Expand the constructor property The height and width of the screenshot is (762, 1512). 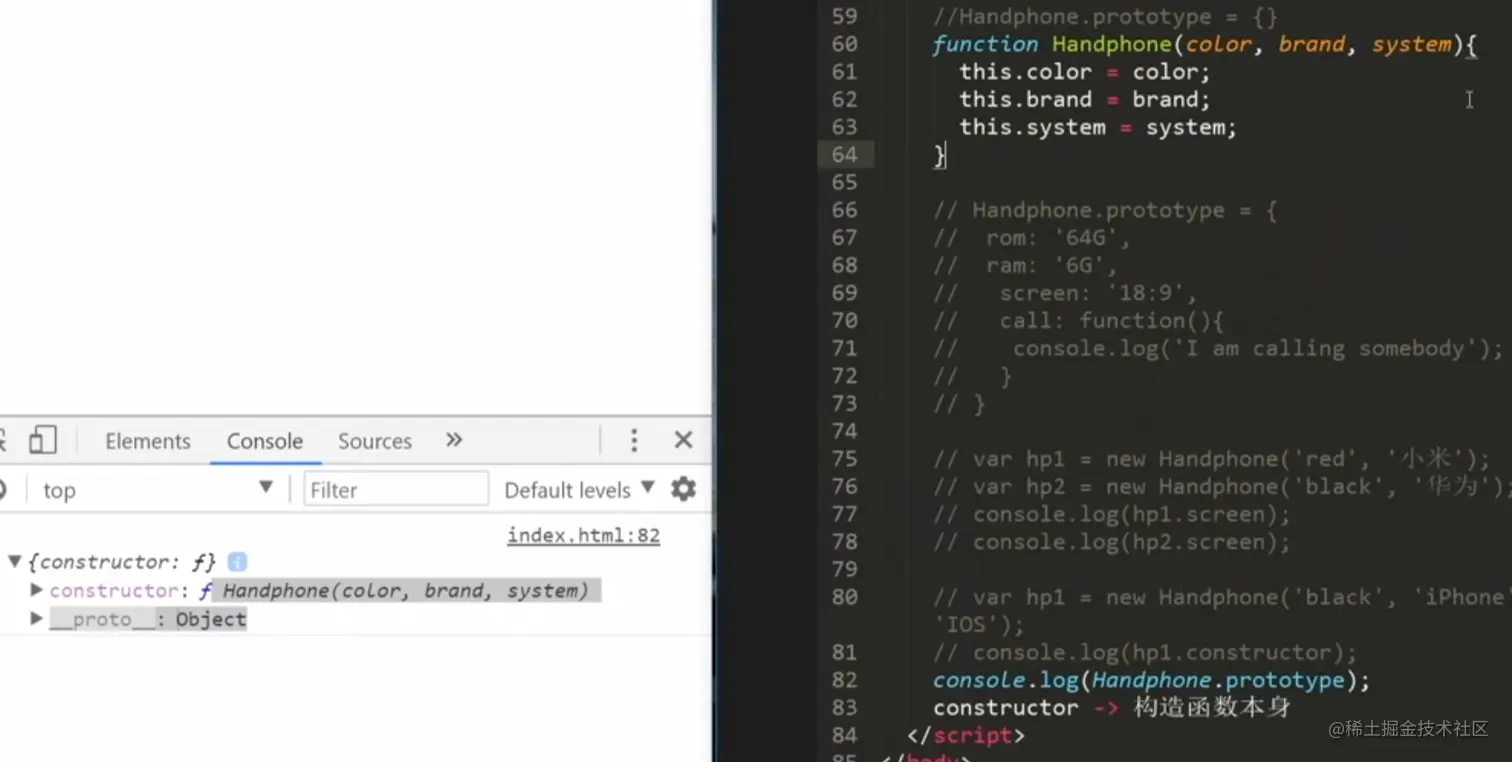37,590
